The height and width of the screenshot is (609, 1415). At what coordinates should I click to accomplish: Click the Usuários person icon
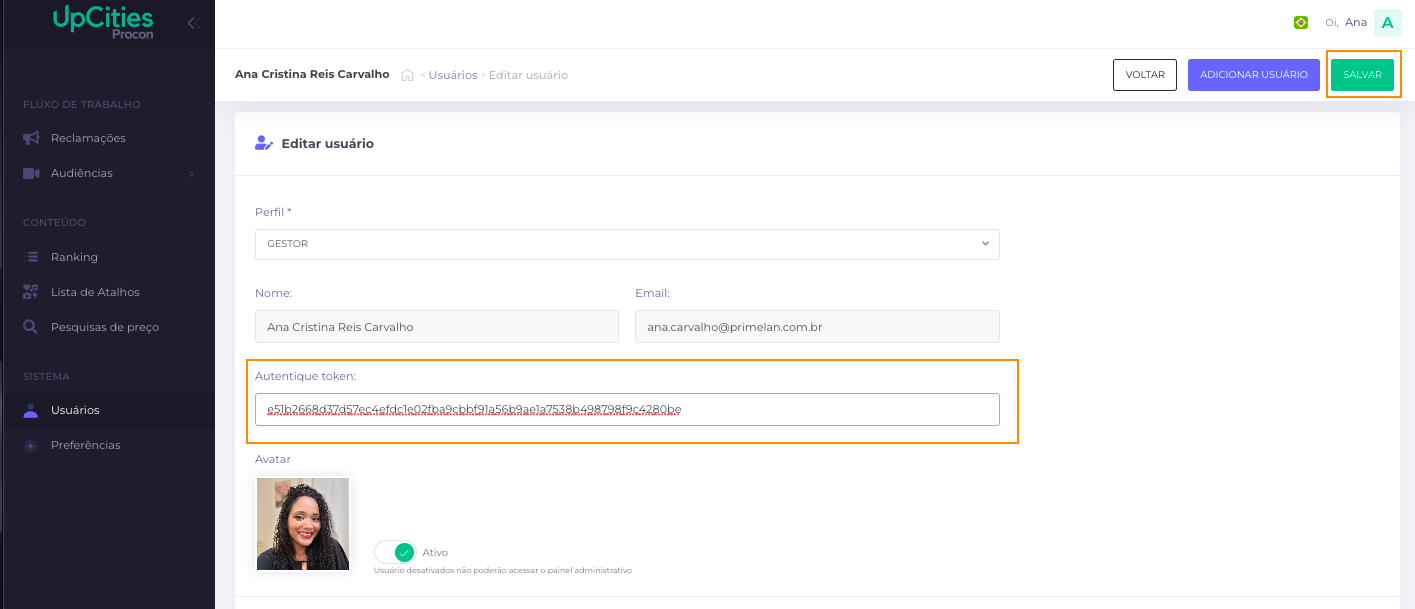[31, 410]
